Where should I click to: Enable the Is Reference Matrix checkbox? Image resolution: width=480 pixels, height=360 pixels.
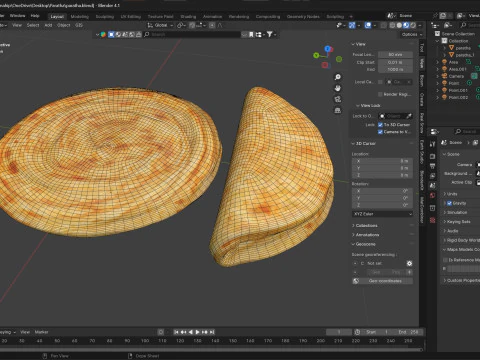tap(445, 260)
